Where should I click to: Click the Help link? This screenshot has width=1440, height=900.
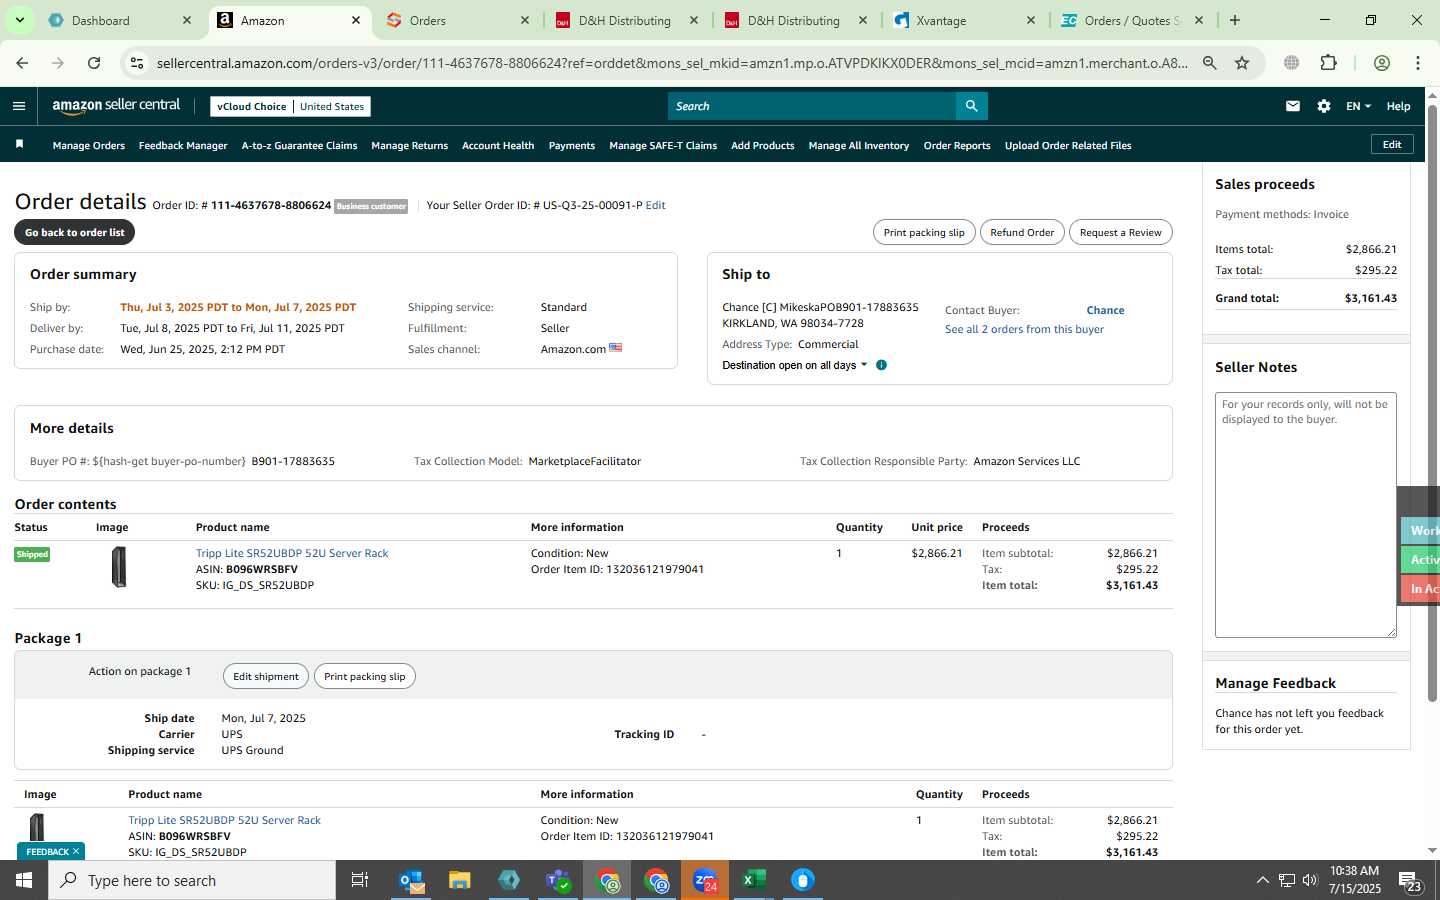pyautogui.click(x=1398, y=106)
